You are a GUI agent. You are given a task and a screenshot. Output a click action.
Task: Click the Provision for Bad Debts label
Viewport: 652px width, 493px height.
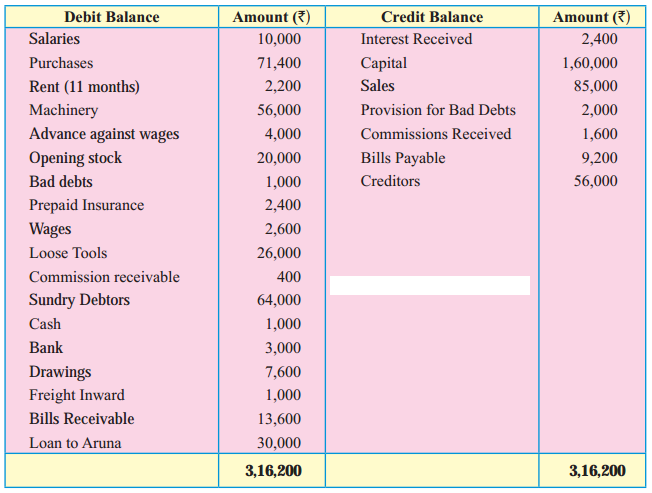[438, 110]
